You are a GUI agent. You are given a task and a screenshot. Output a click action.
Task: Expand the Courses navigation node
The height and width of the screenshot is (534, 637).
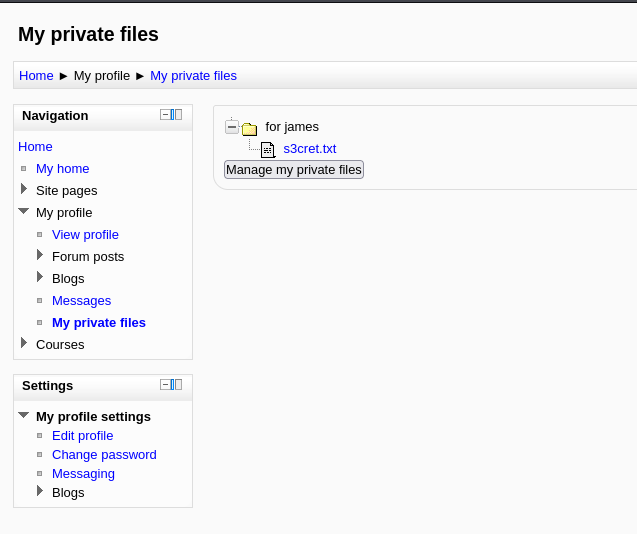24,343
